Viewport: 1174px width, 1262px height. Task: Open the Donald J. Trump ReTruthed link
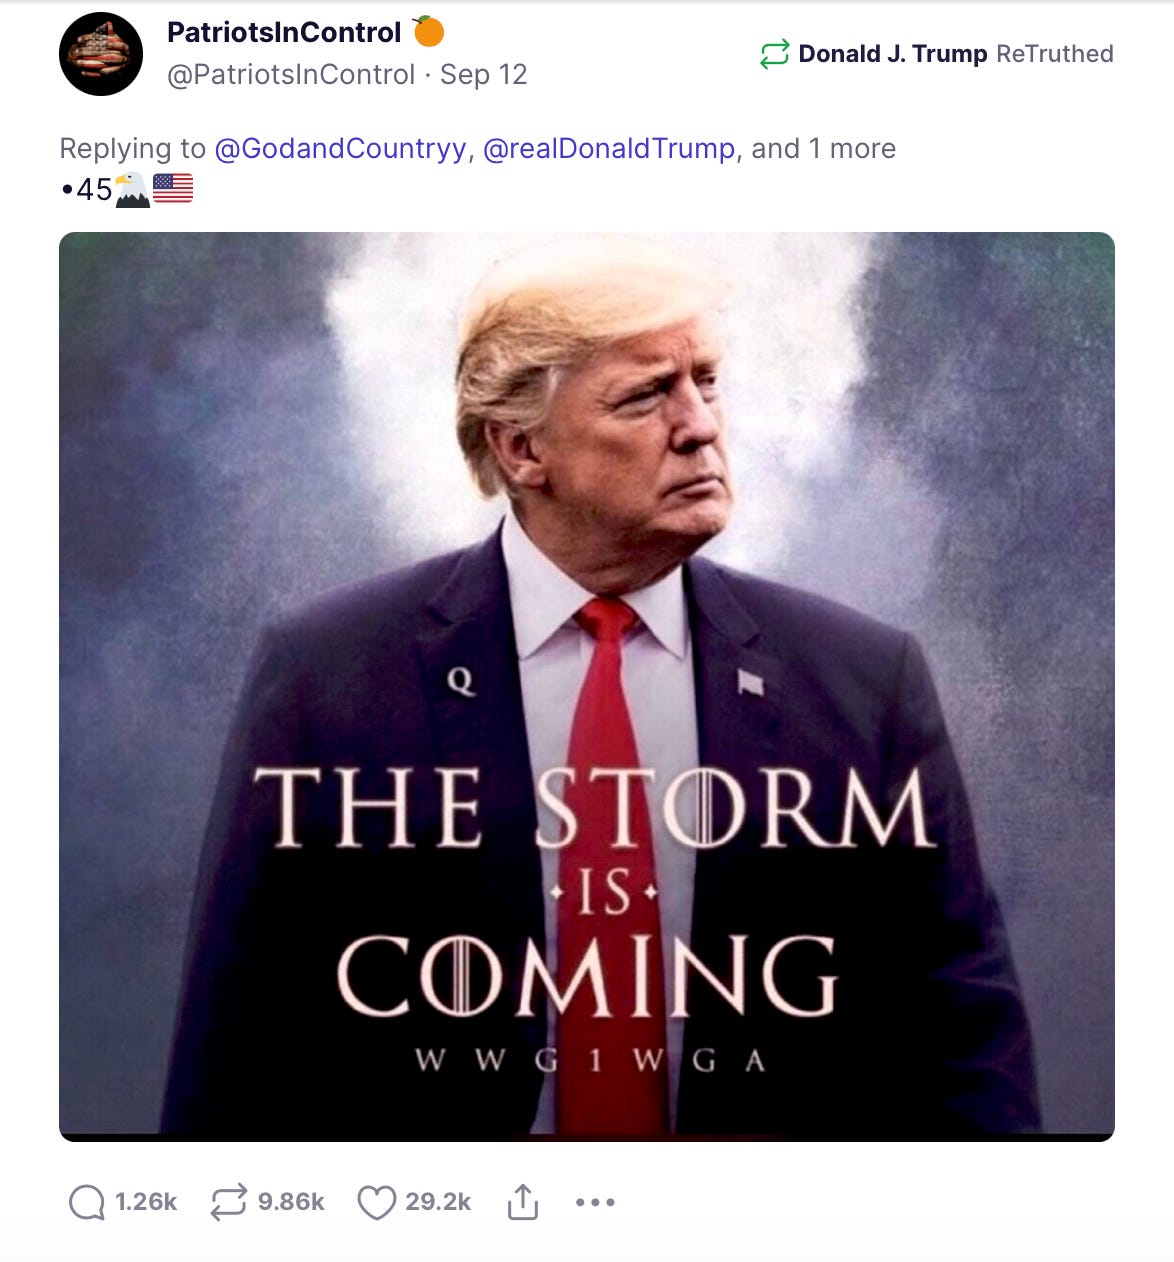point(955,54)
